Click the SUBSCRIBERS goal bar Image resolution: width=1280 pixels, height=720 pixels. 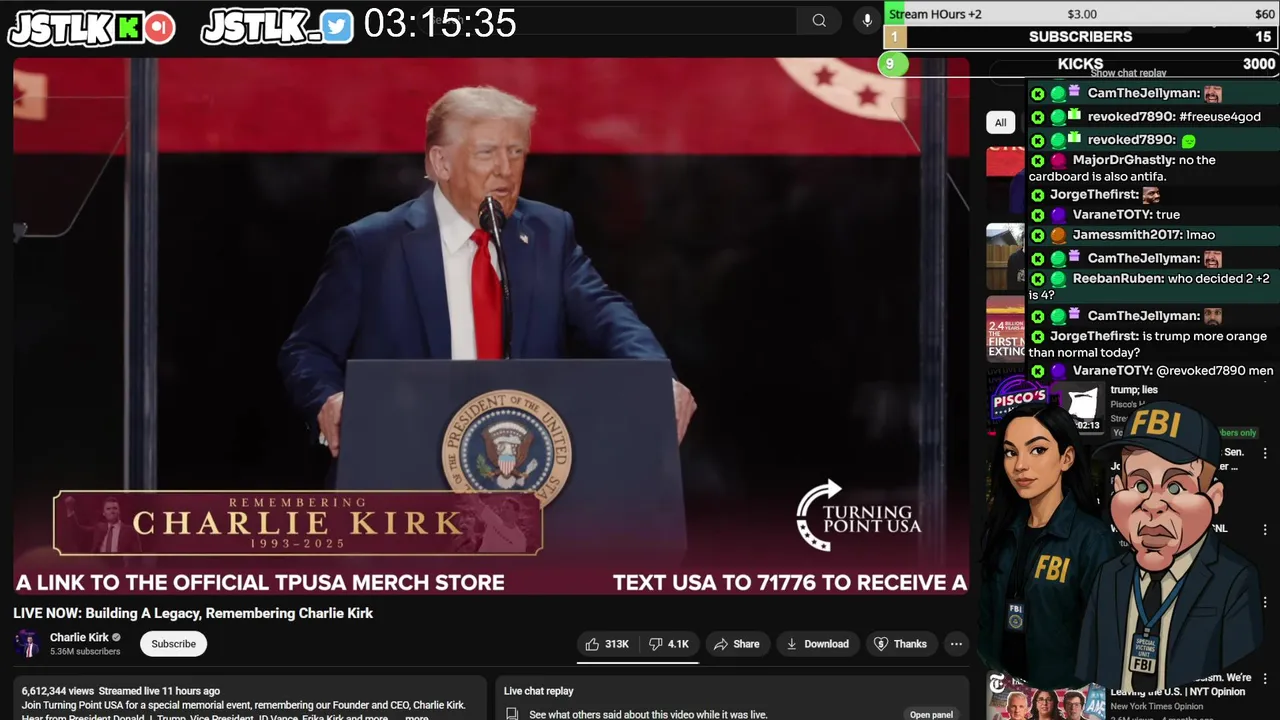click(x=1081, y=37)
